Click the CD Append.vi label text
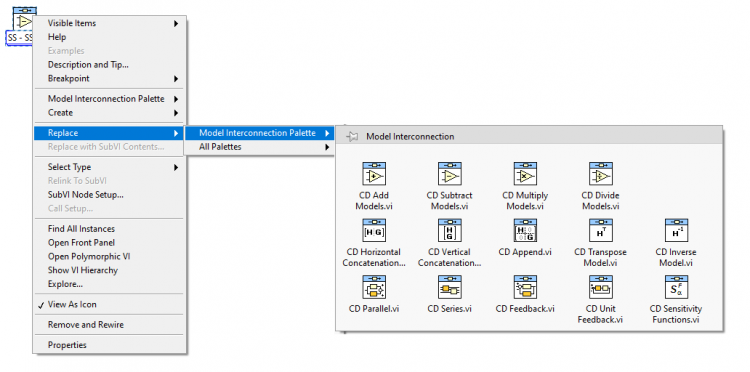Viewport: 750px width, 372px height. [525, 252]
